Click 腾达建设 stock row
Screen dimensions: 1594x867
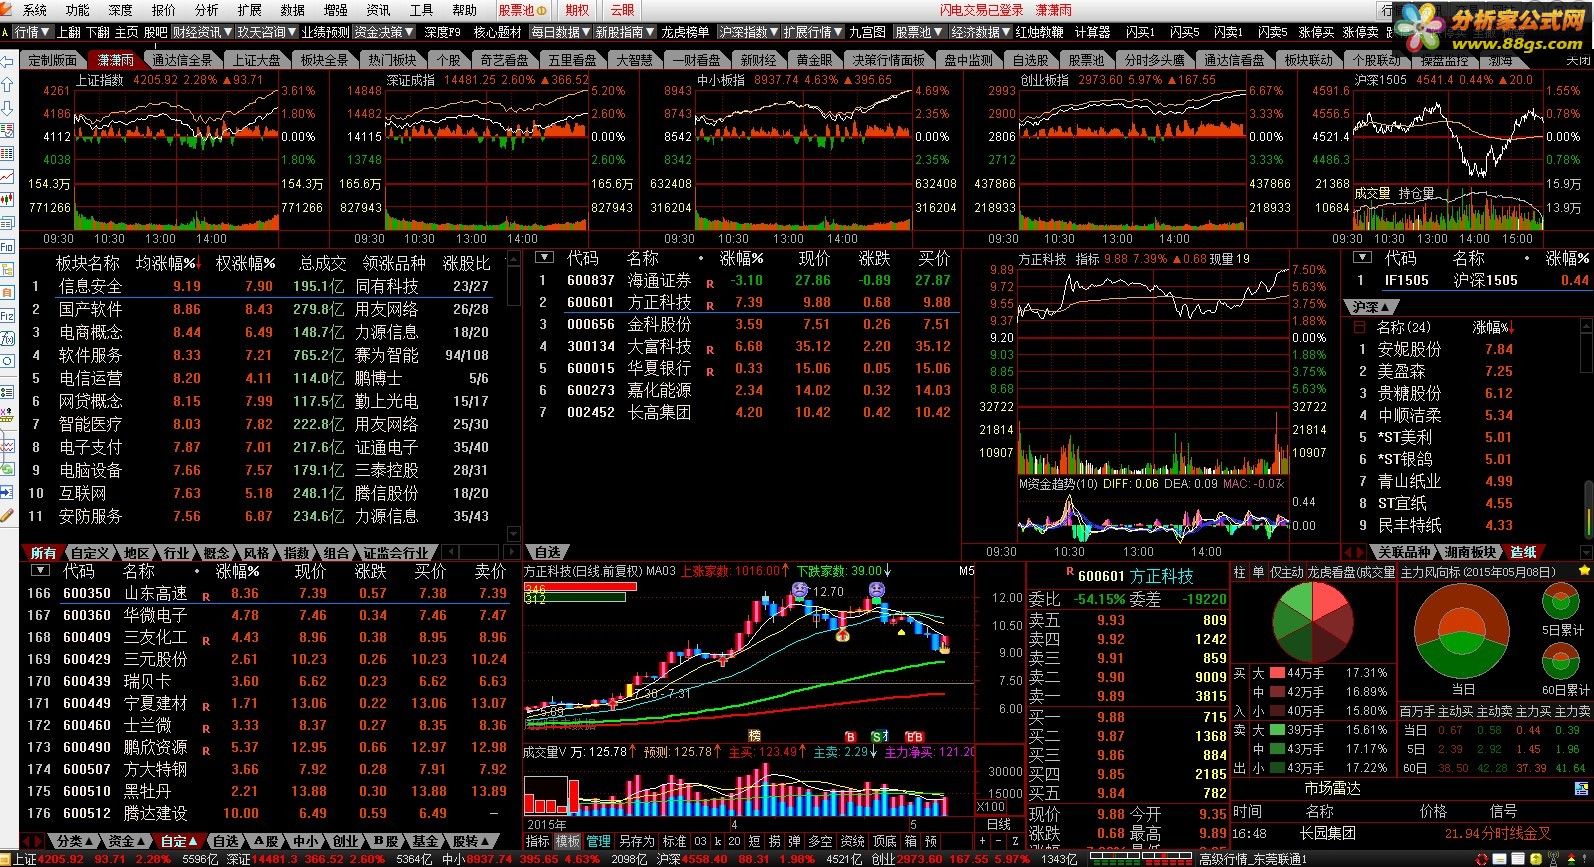[x=270, y=813]
